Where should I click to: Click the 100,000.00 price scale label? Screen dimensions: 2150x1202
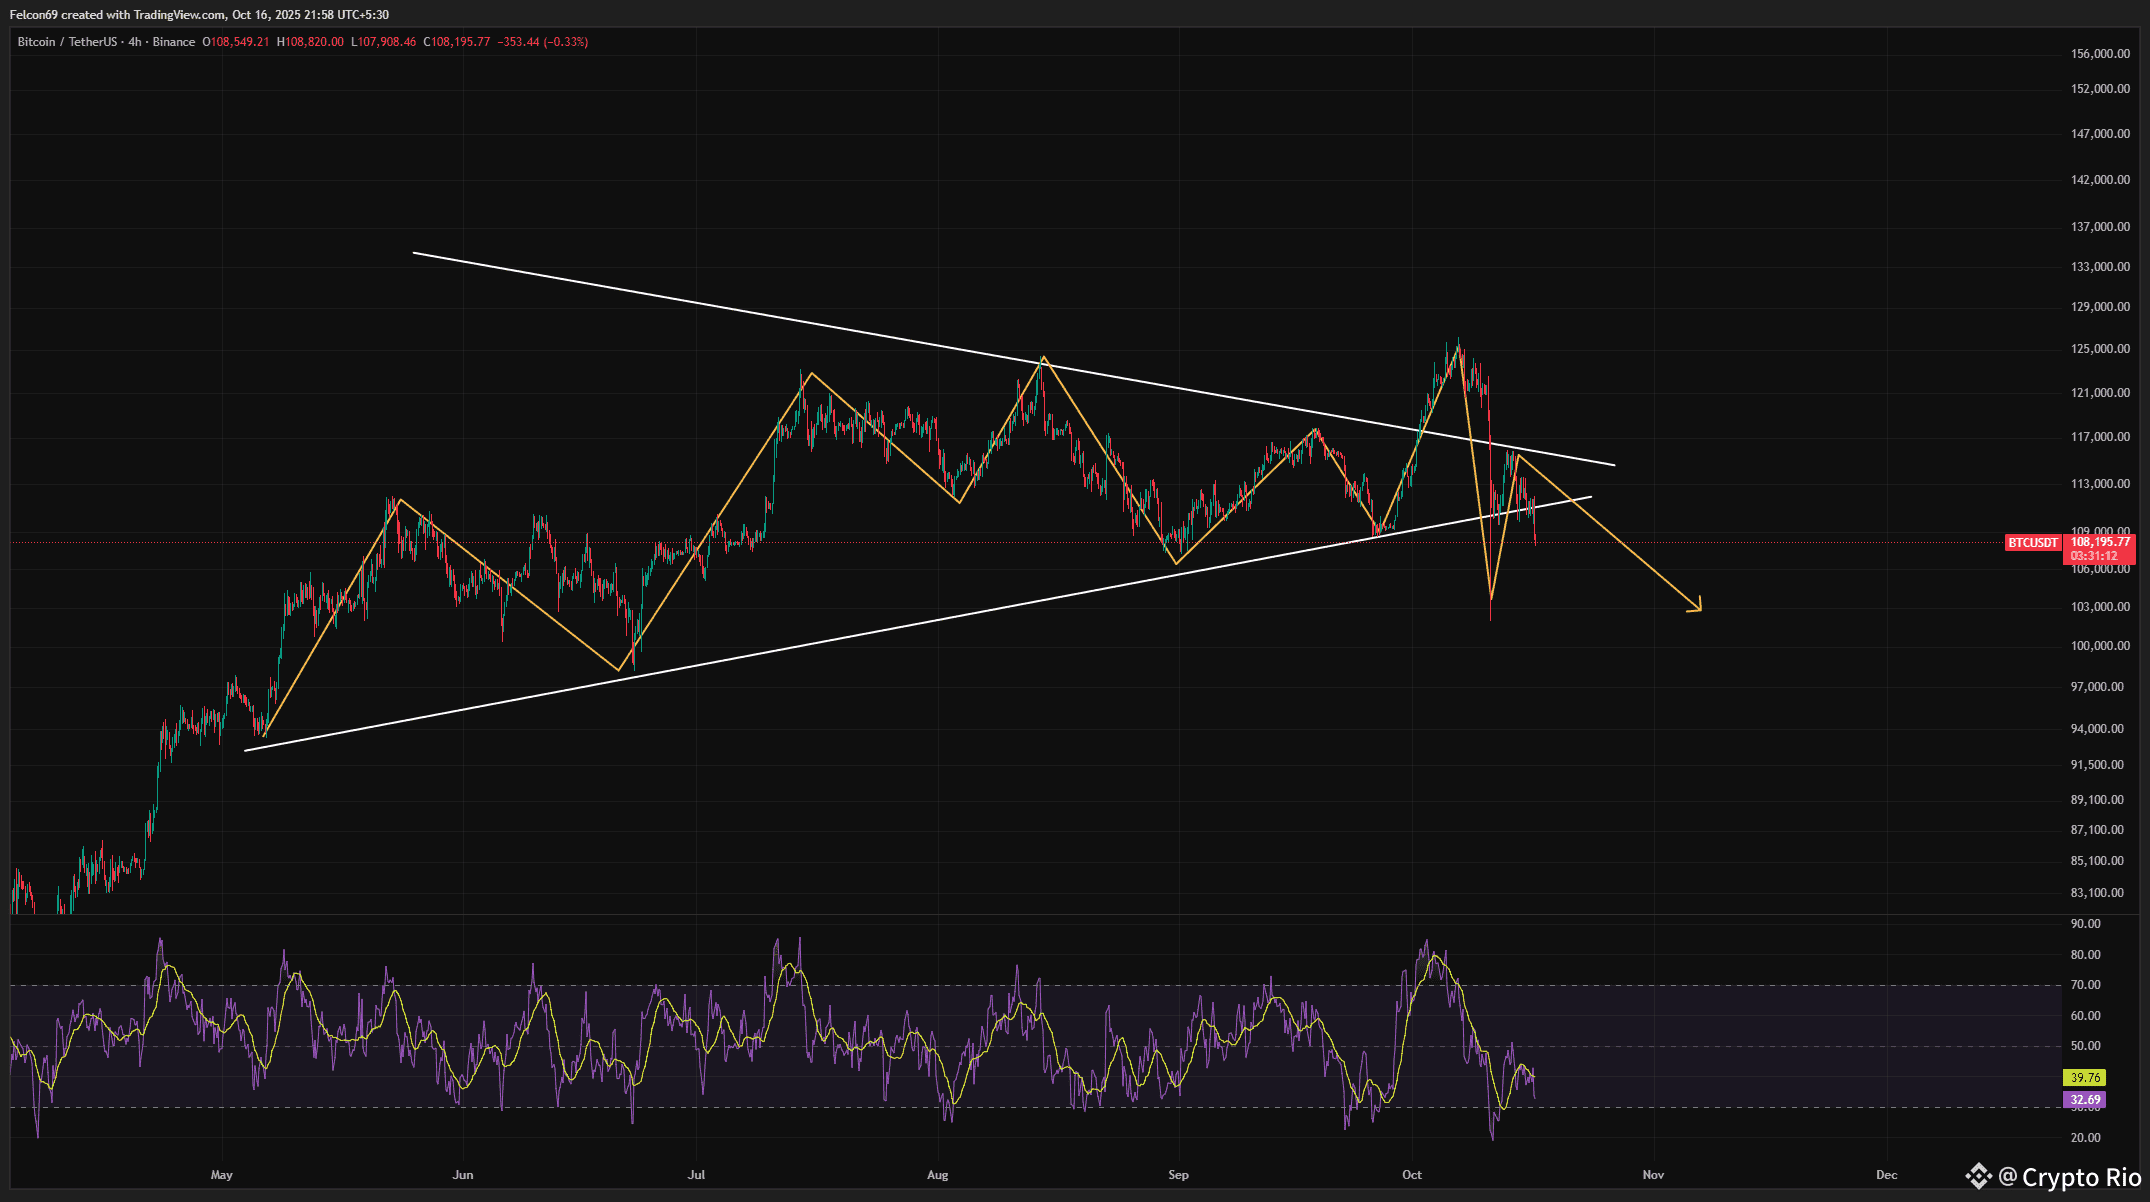[2100, 646]
